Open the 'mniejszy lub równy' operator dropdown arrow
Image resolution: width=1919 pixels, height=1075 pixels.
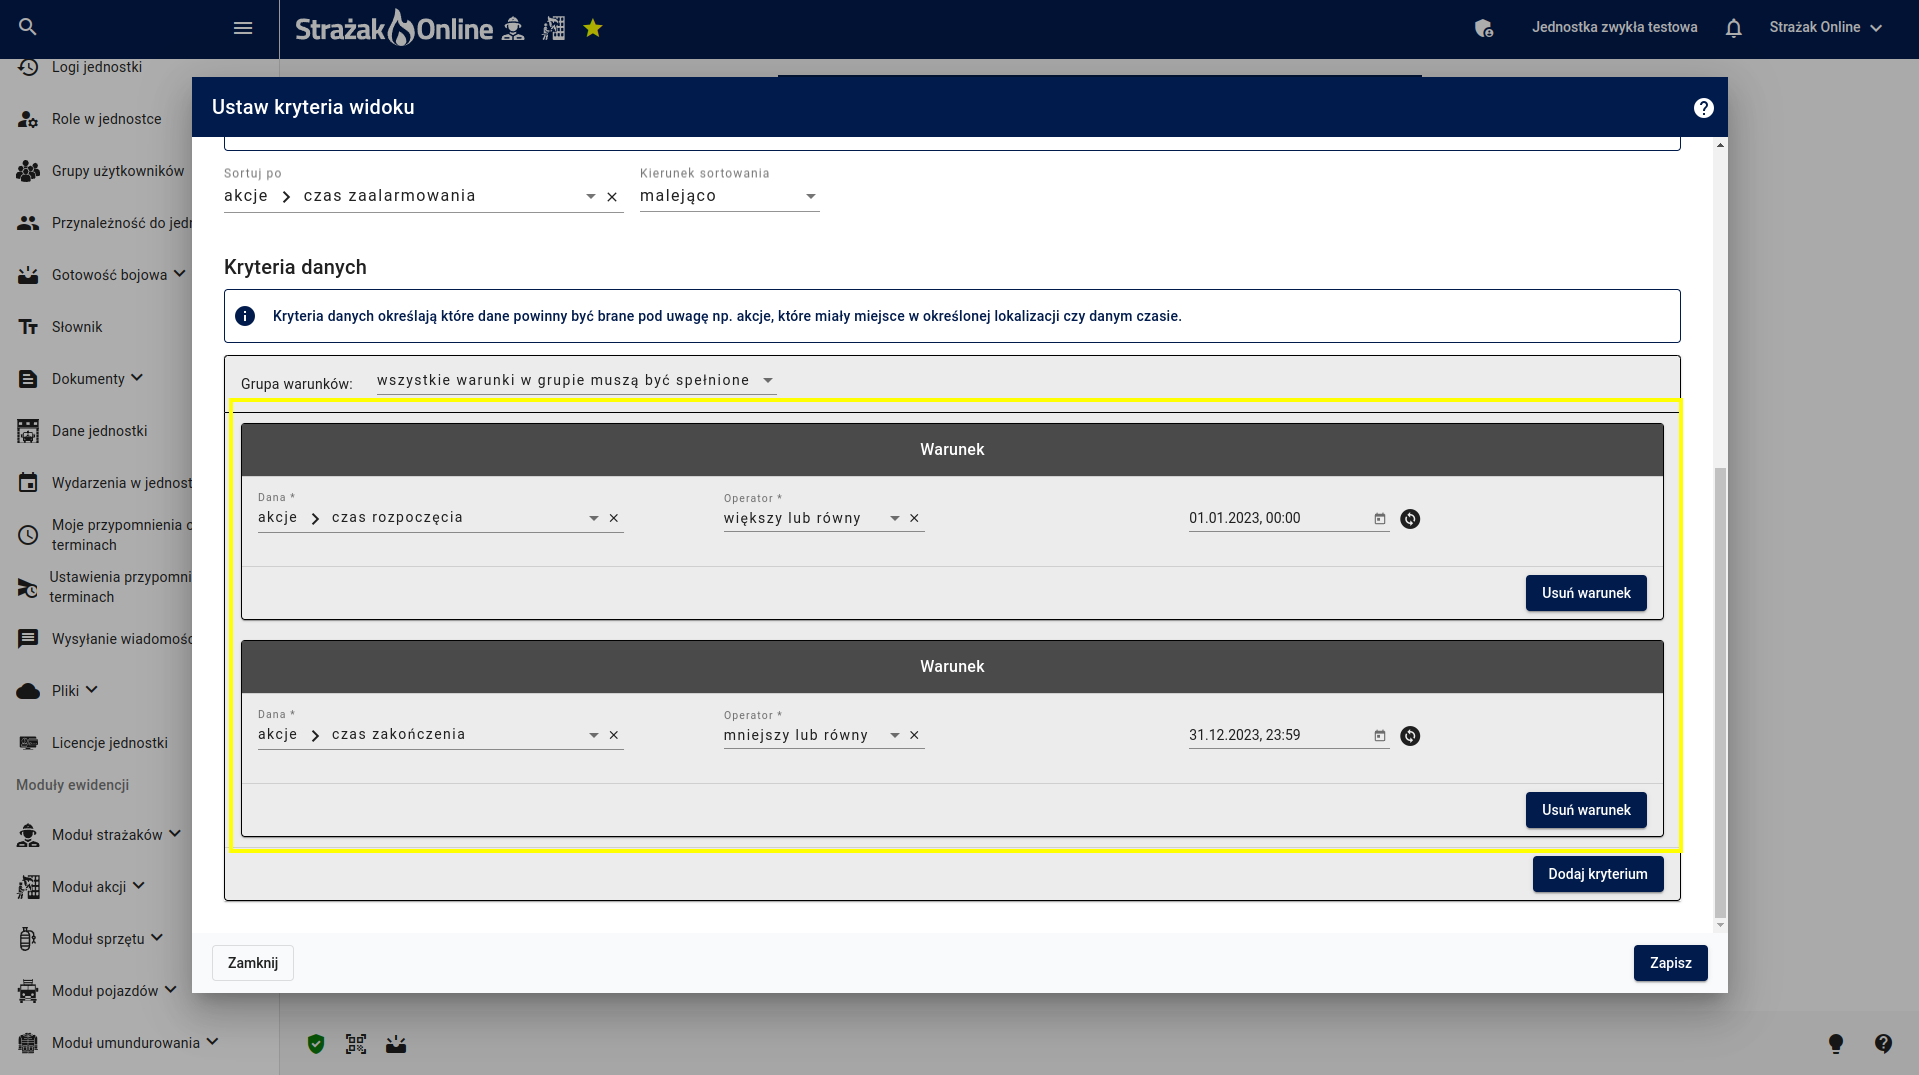[x=895, y=735]
